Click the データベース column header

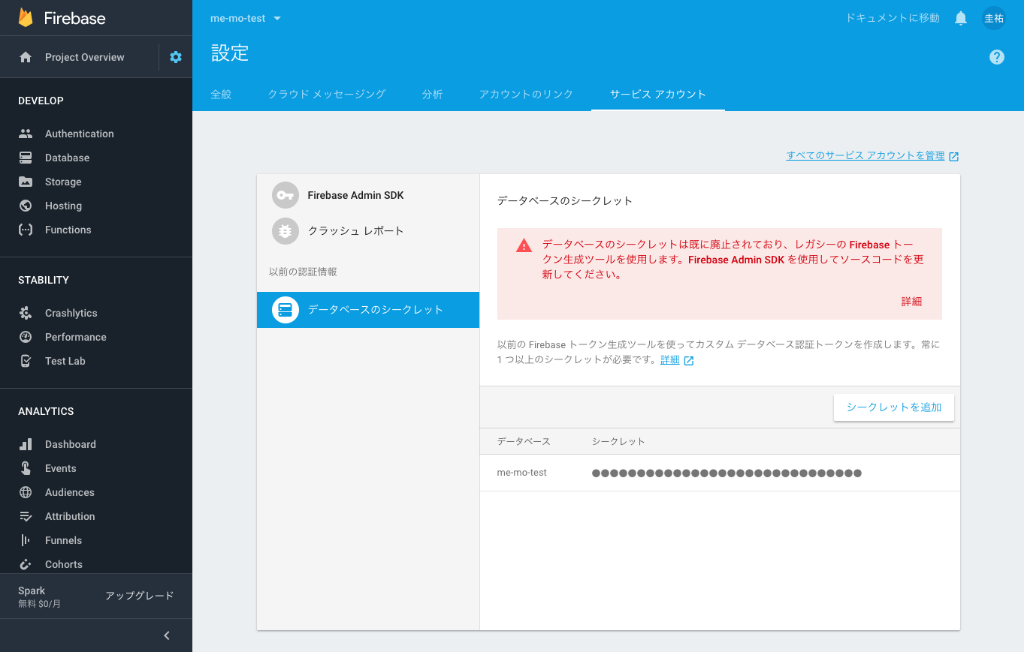(x=523, y=442)
